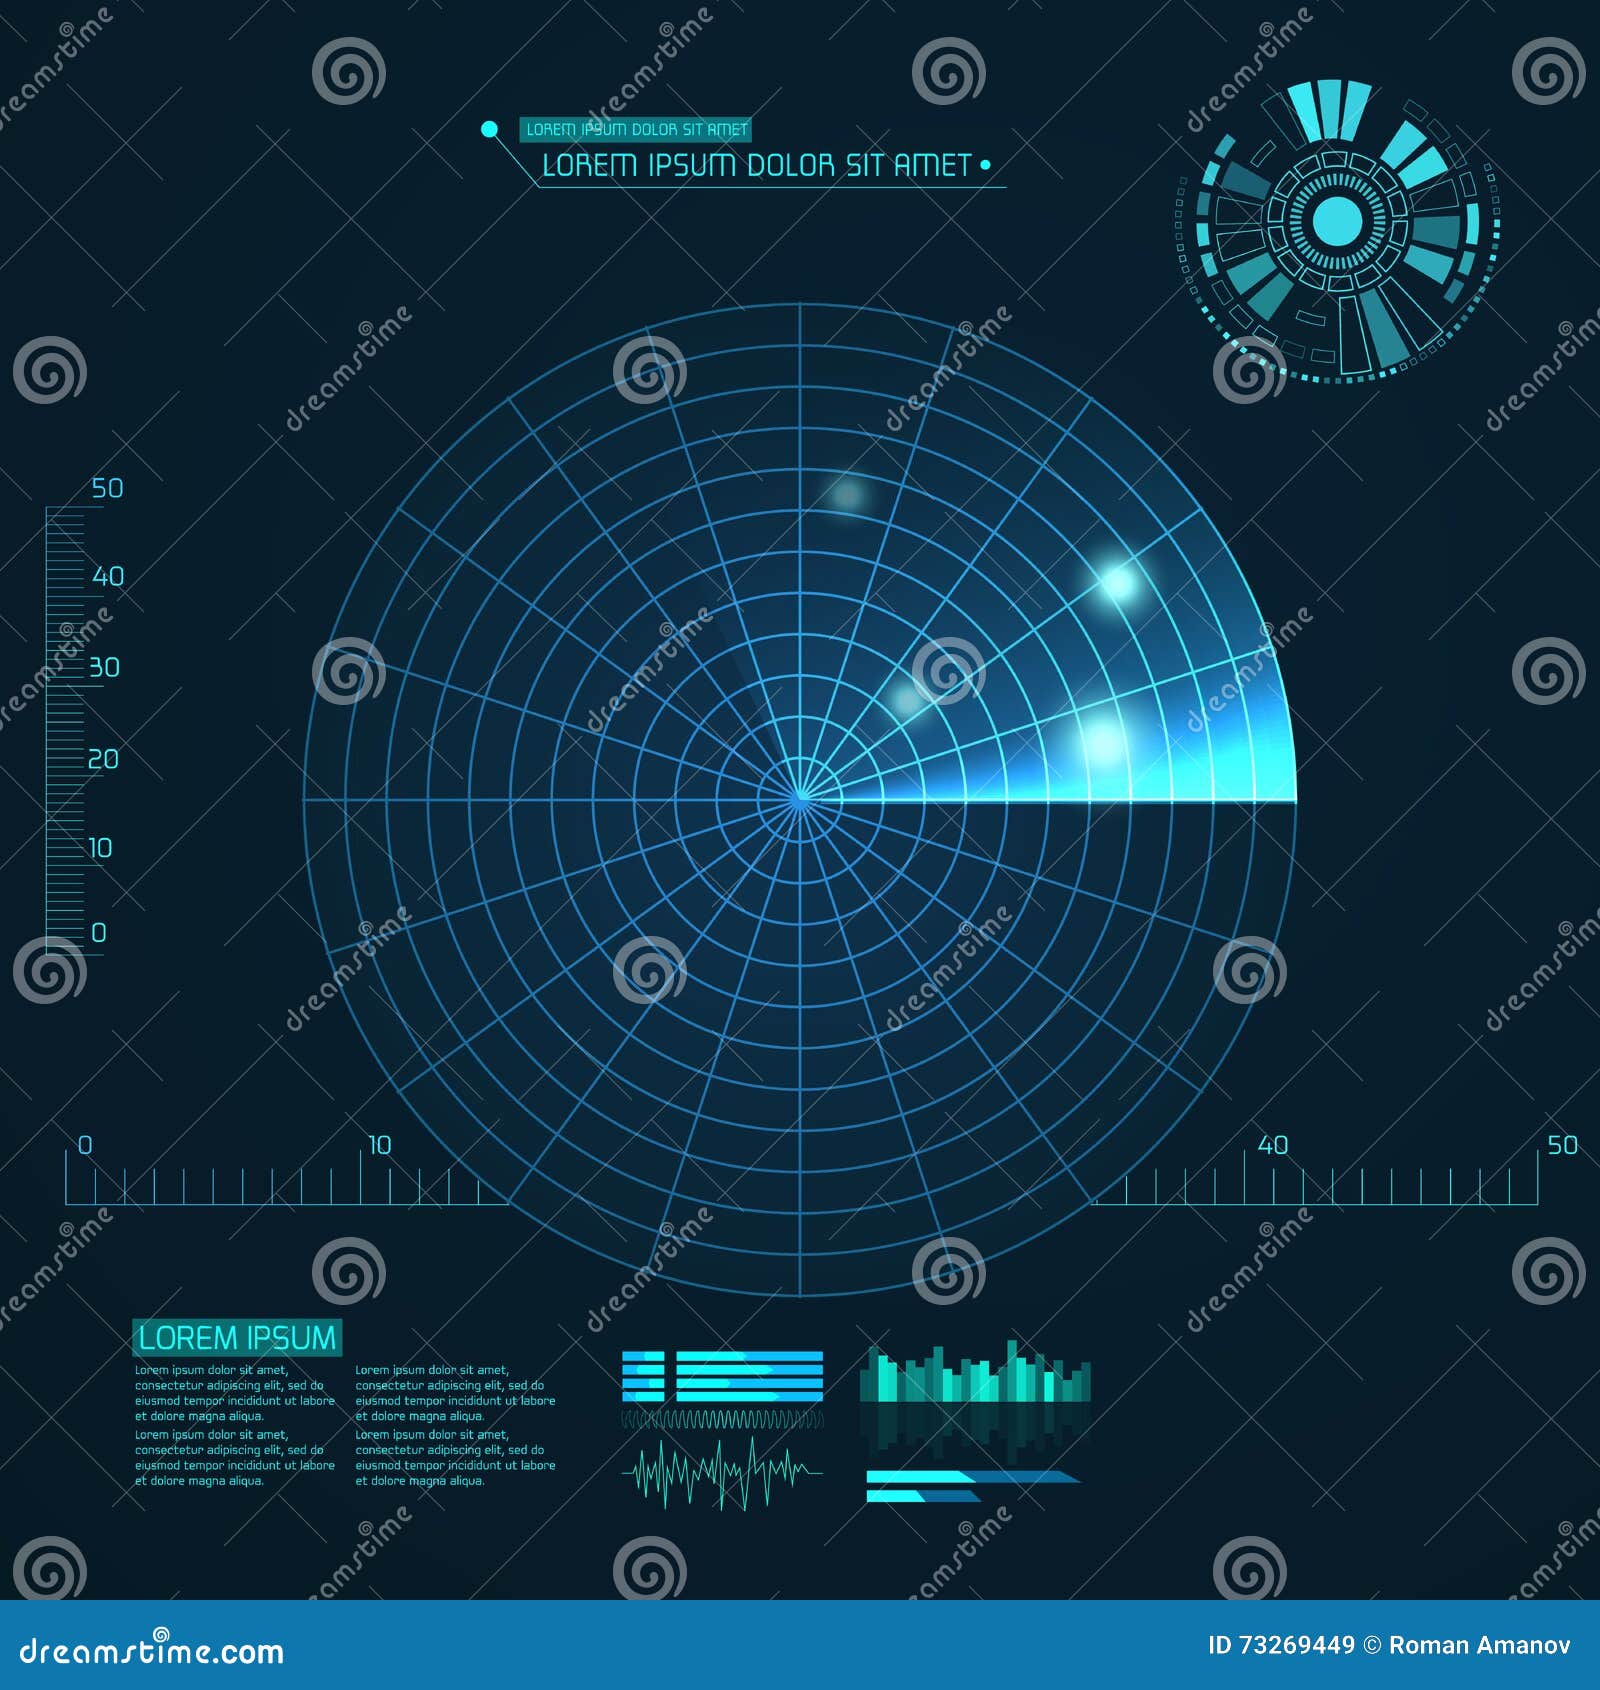This screenshot has height=1690, width=1600.
Task: Click the teal dot beside the subtitle callout
Action: [x=488, y=128]
